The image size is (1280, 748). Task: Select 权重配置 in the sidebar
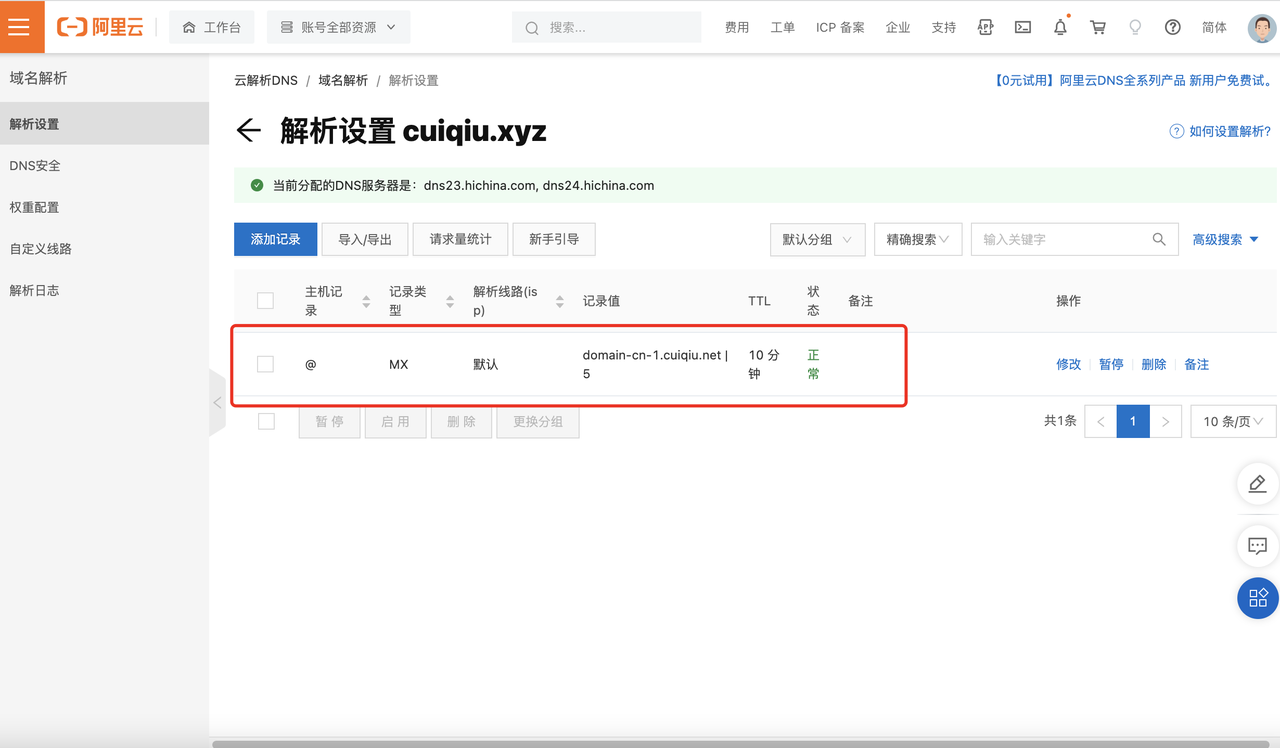click(x=104, y=207)
